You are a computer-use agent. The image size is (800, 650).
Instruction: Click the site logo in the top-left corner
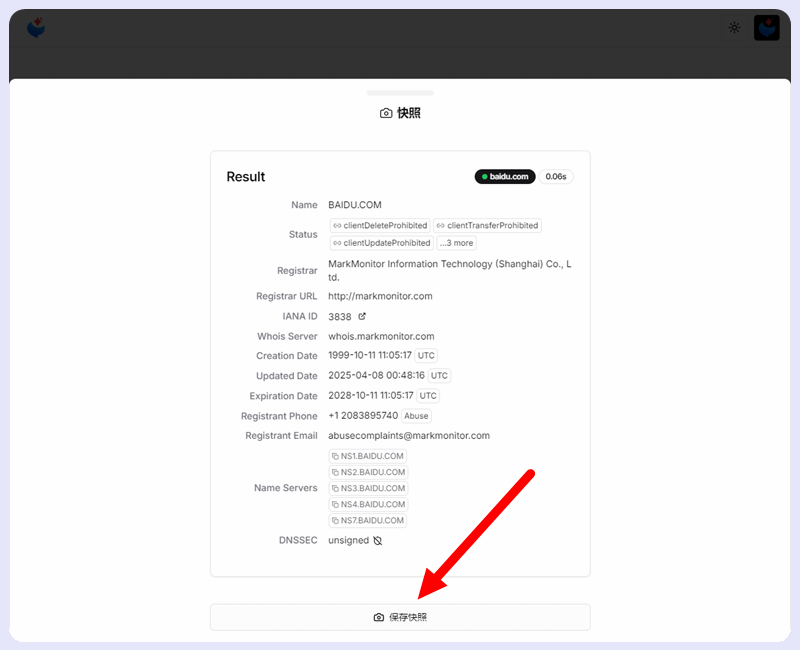pyautogui.click(x=36, y=28)
